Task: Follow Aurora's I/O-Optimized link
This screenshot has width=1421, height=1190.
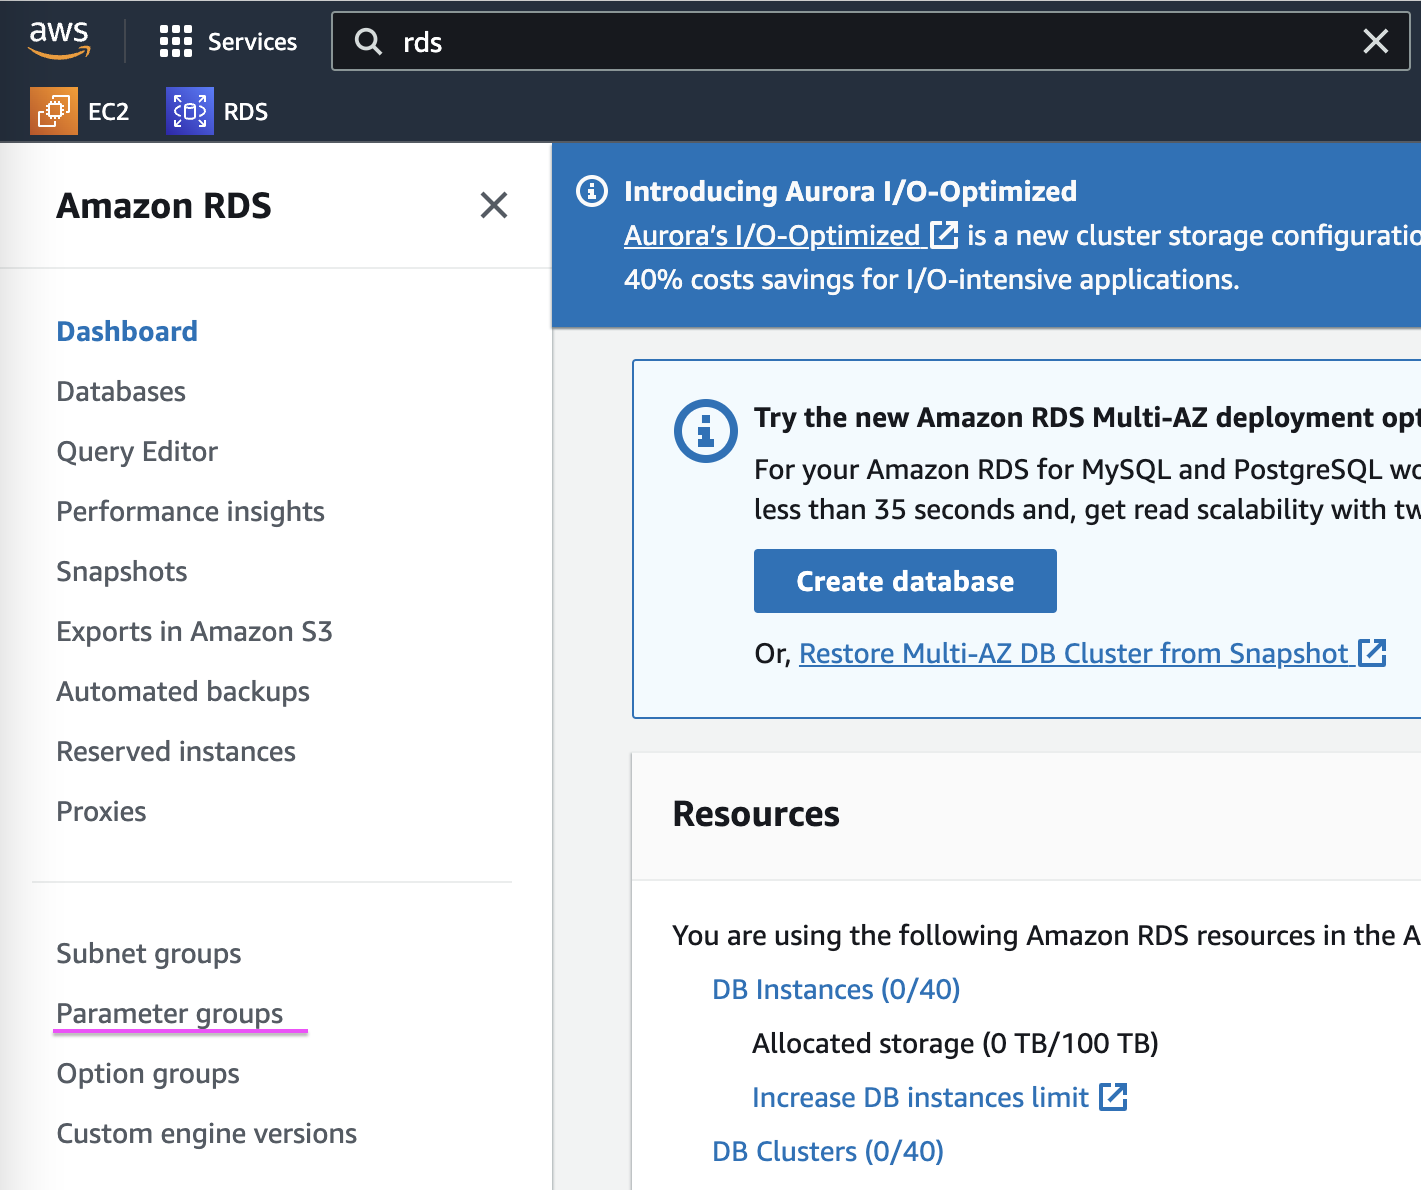Action: click(x=772, y=235)
